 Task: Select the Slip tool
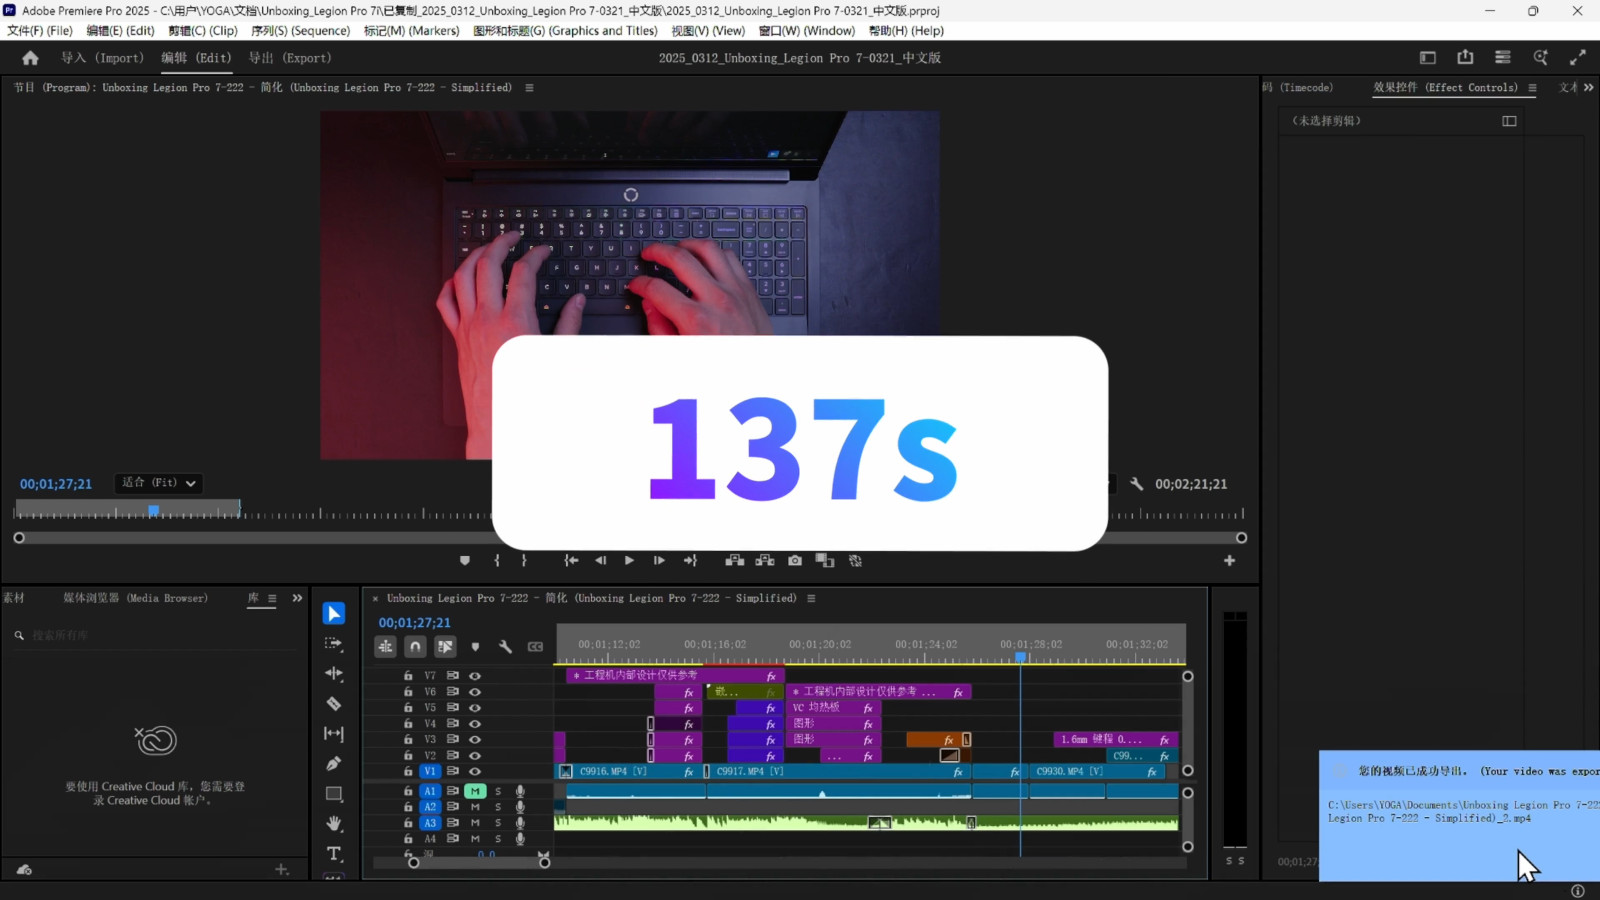(334, 734)
